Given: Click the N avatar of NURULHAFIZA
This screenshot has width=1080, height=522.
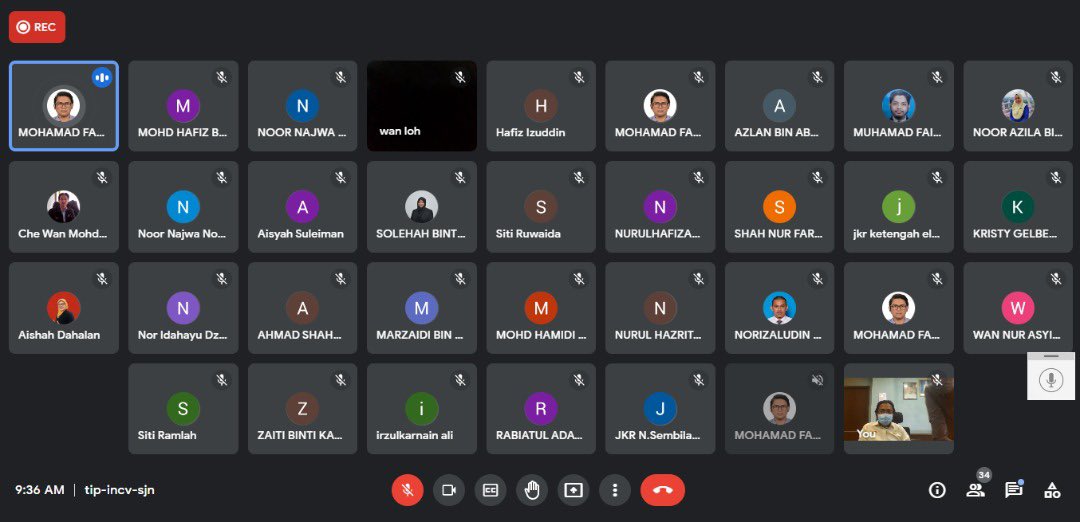Looking at the screenshot, I should (660, 207).
